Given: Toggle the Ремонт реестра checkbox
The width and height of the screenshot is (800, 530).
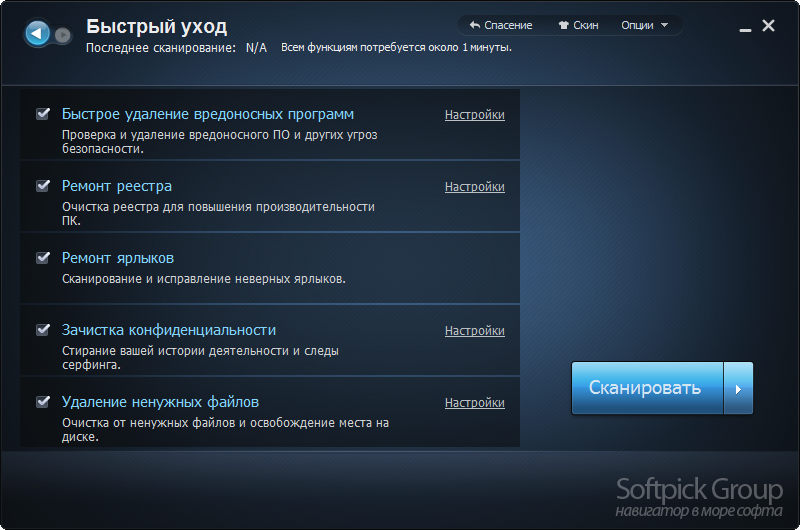Looking at the screenshot, I should 43,186.
